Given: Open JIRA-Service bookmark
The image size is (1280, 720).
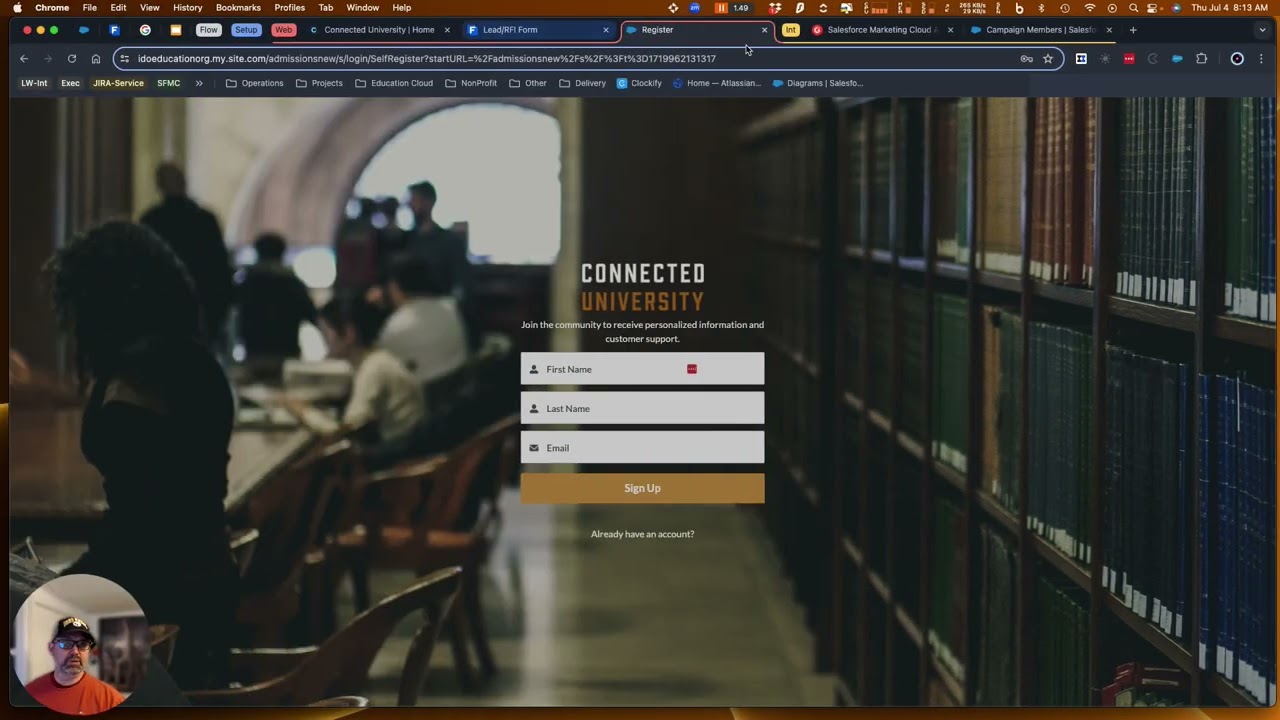Looking at the screenshot, I should pyautogui.click(x=118, y=83).
